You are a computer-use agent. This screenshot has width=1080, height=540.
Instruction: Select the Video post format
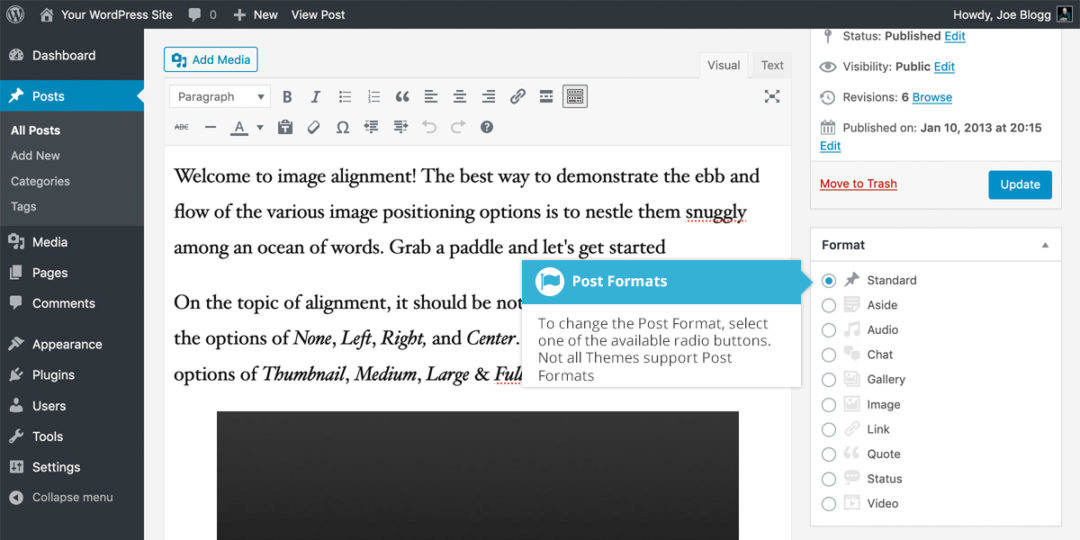829,504
